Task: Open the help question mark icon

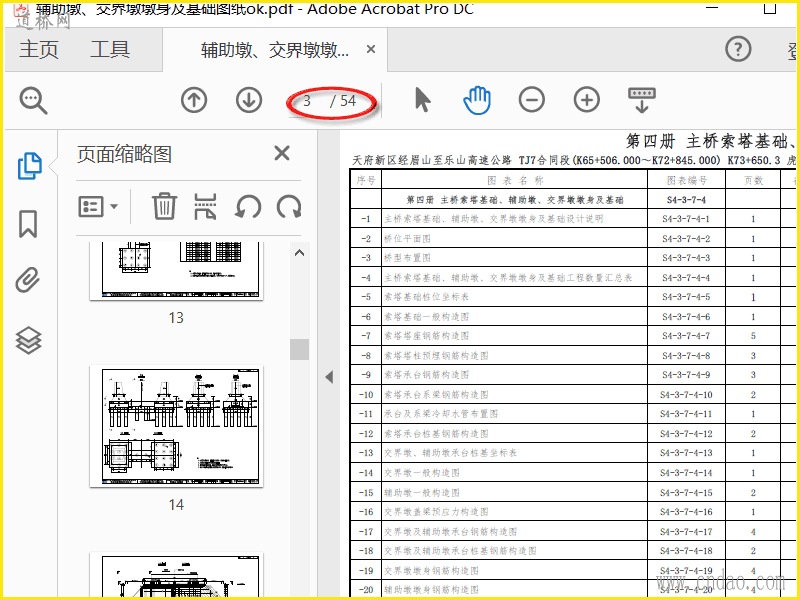Action: click(738, 49)
